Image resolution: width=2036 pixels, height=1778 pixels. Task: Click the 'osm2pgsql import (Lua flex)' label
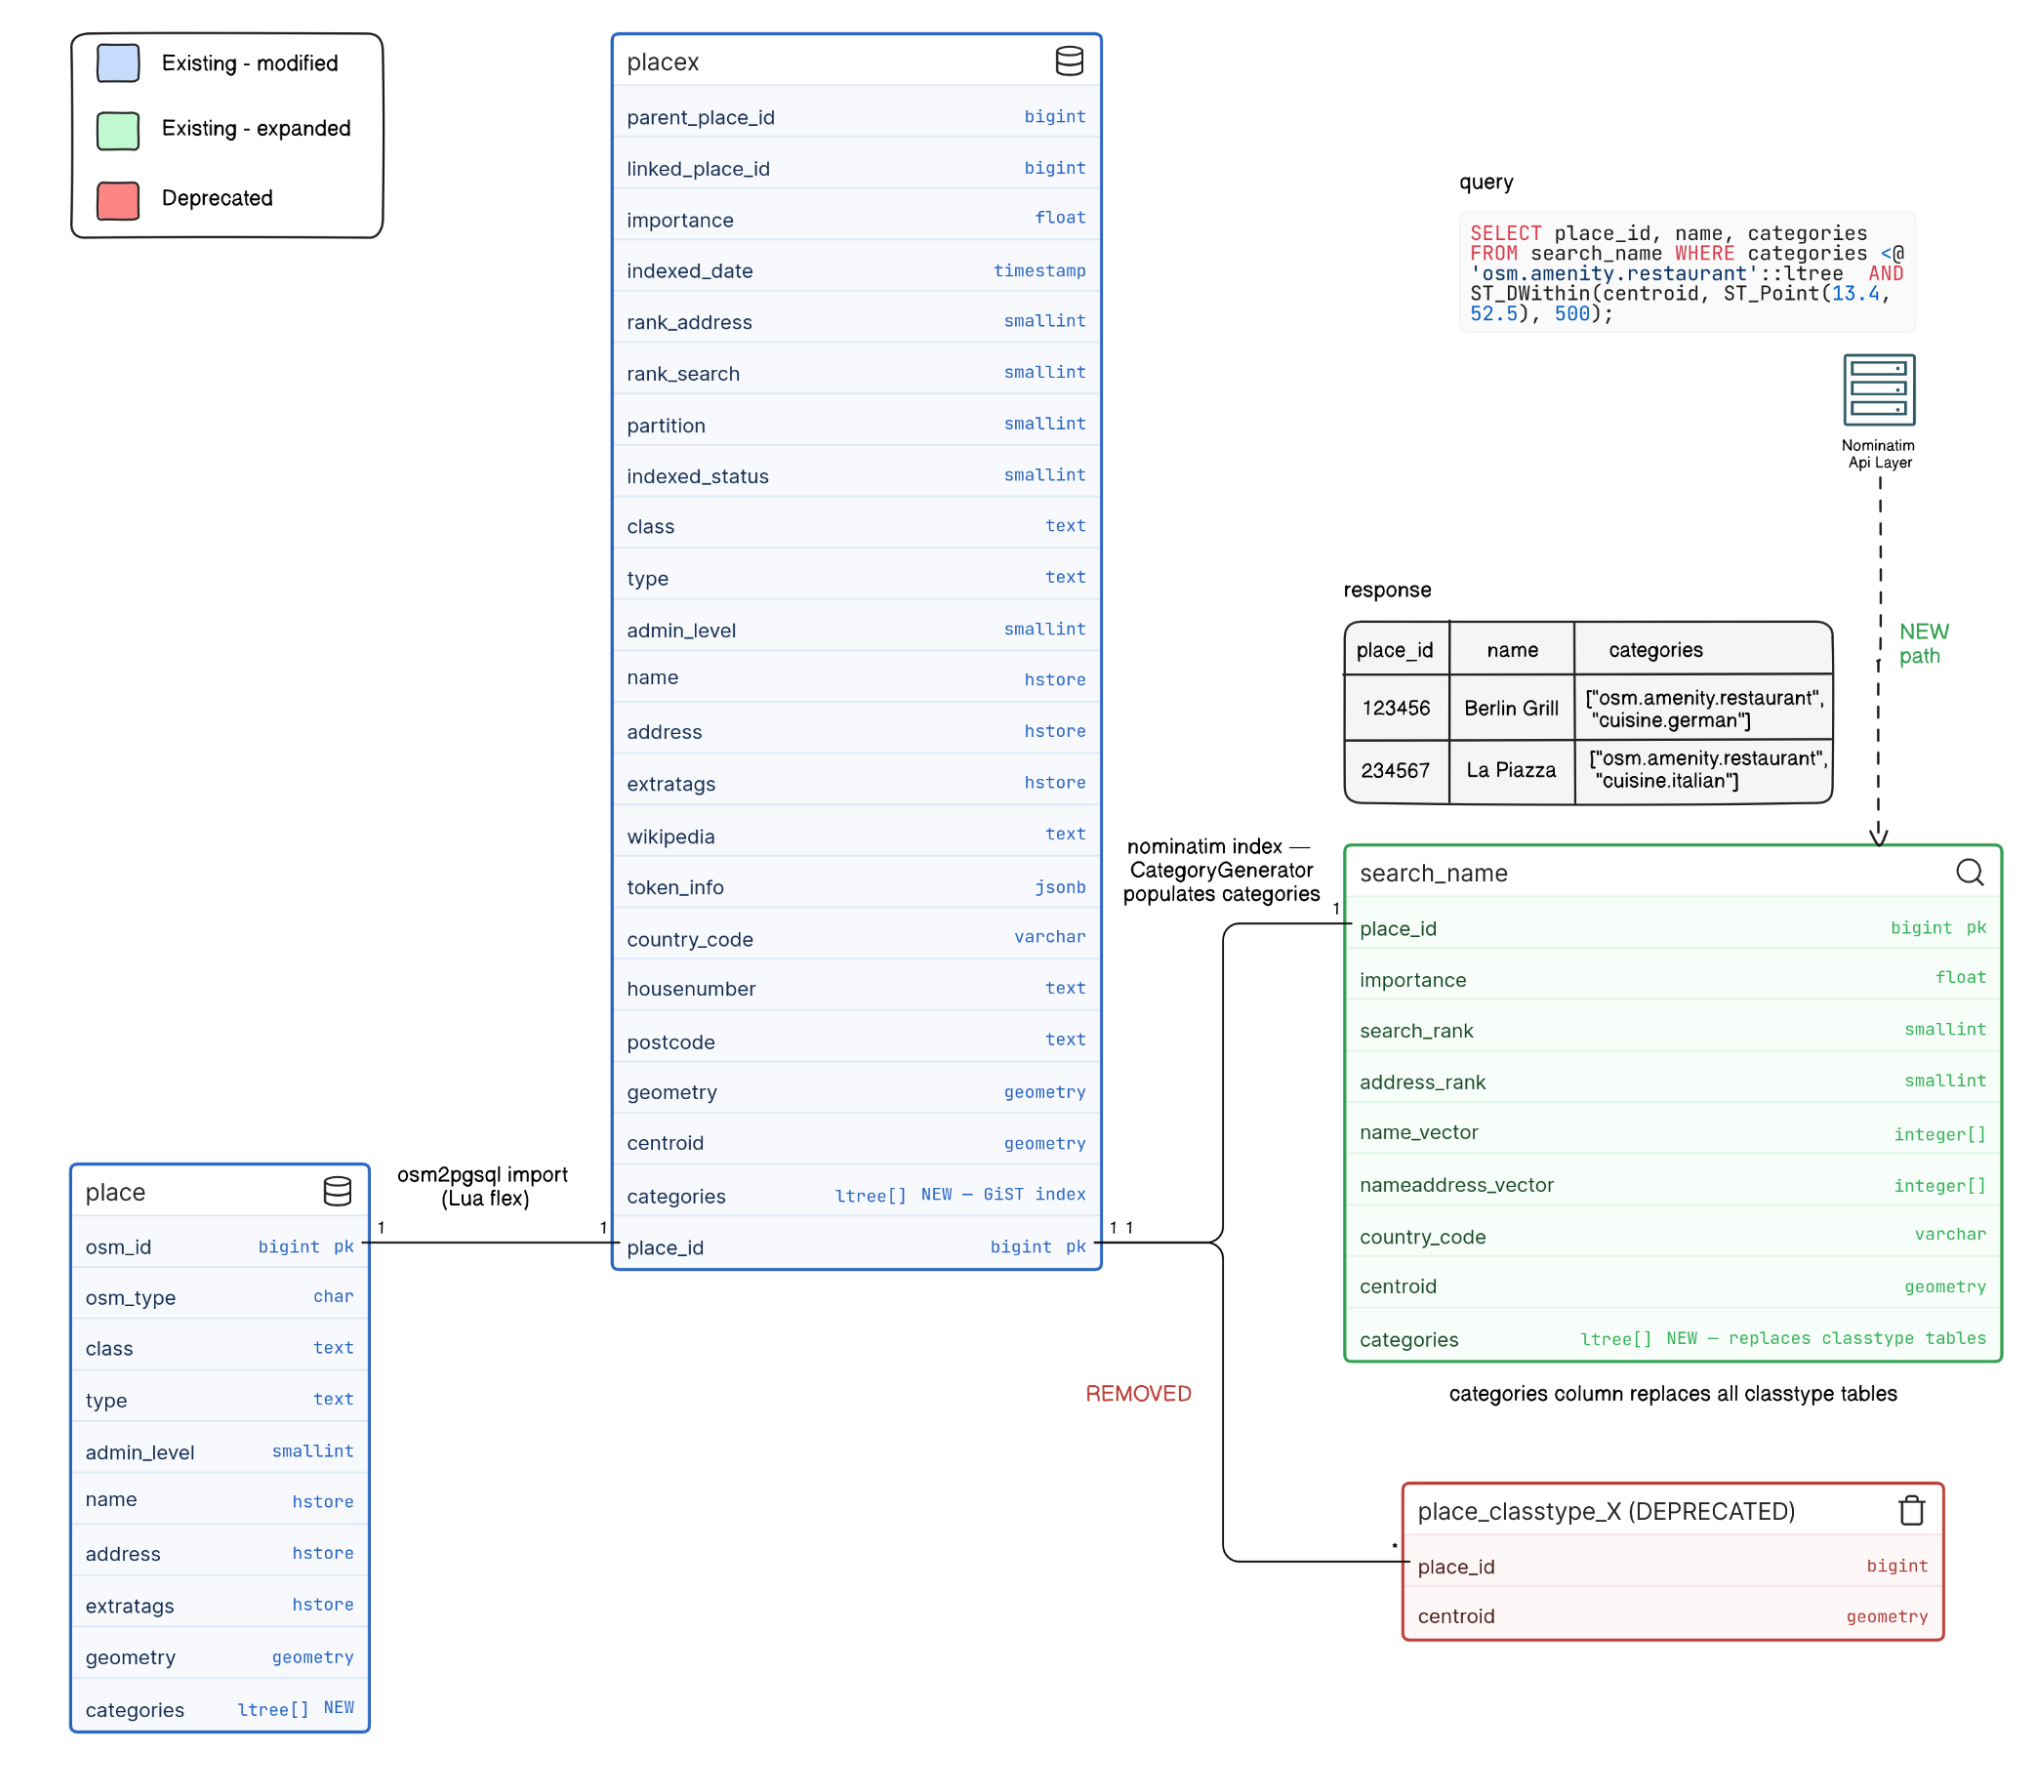point(482,1186)
